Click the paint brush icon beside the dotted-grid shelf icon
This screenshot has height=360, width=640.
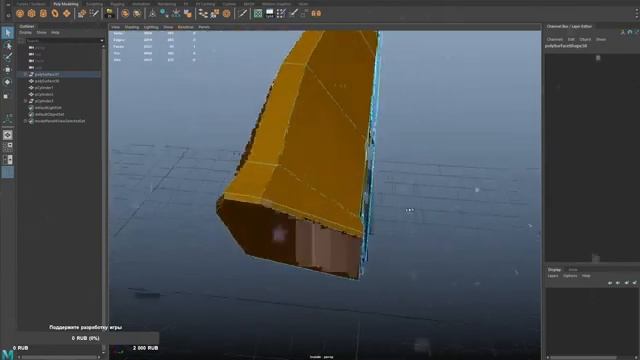click(293, 13)
